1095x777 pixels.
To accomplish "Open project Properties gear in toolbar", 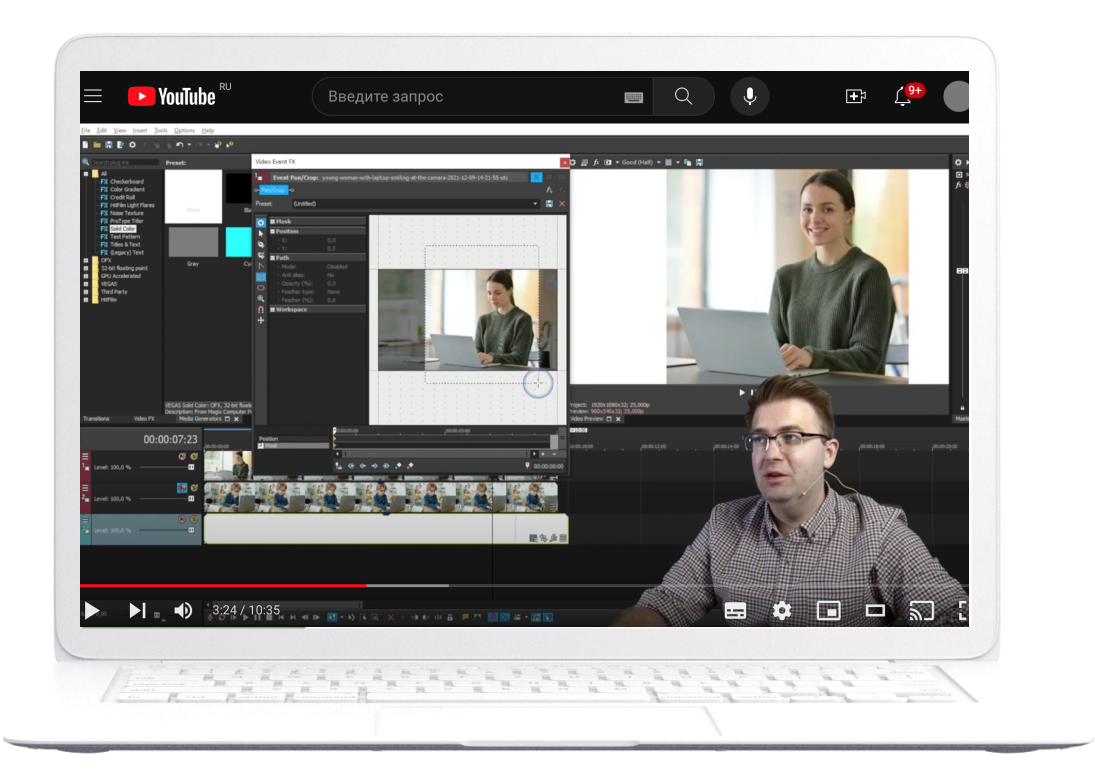I will [132, 145].
